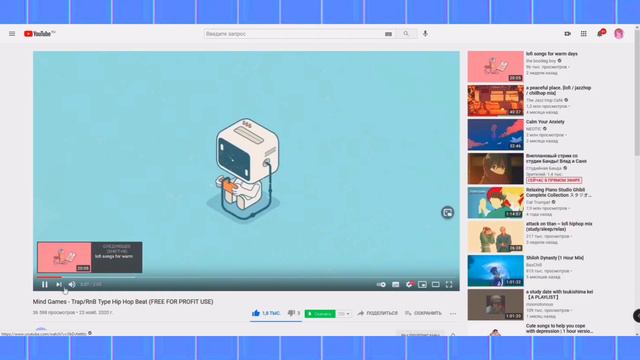Switch to miniplayer mode
This screenshot has width=640, height=360.
click(422, 284)
